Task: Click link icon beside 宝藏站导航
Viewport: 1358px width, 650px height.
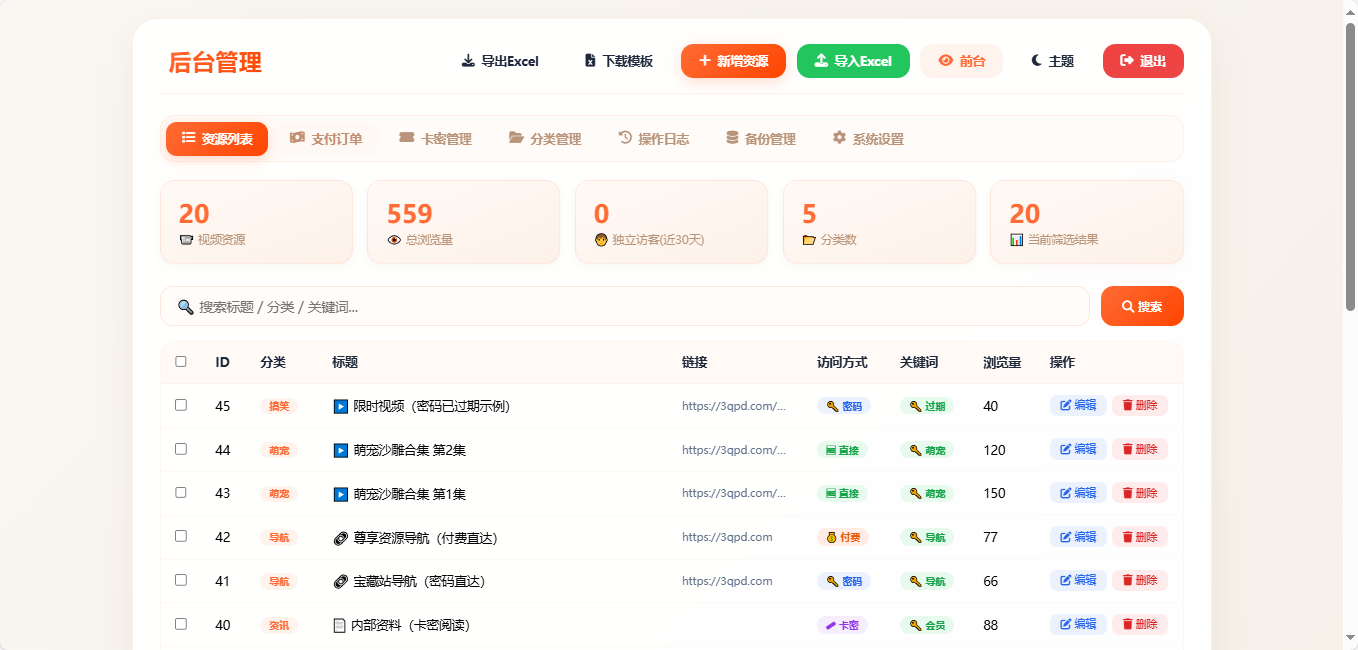Action: [x=341, y=582]
